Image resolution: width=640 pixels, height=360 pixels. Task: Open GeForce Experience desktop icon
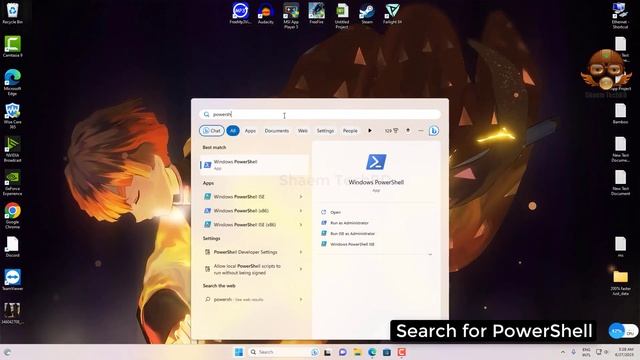(12, 183)
